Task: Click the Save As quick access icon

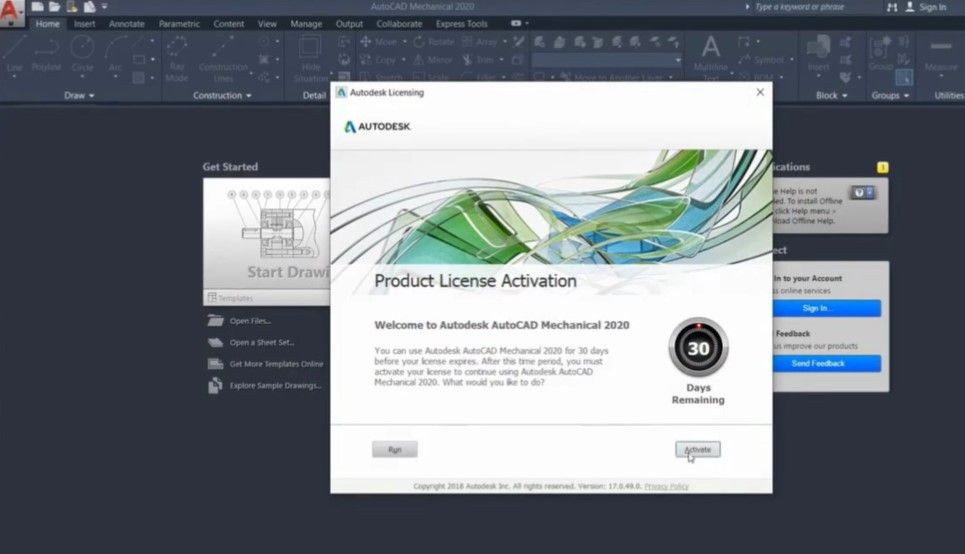Action: (89, 7)
